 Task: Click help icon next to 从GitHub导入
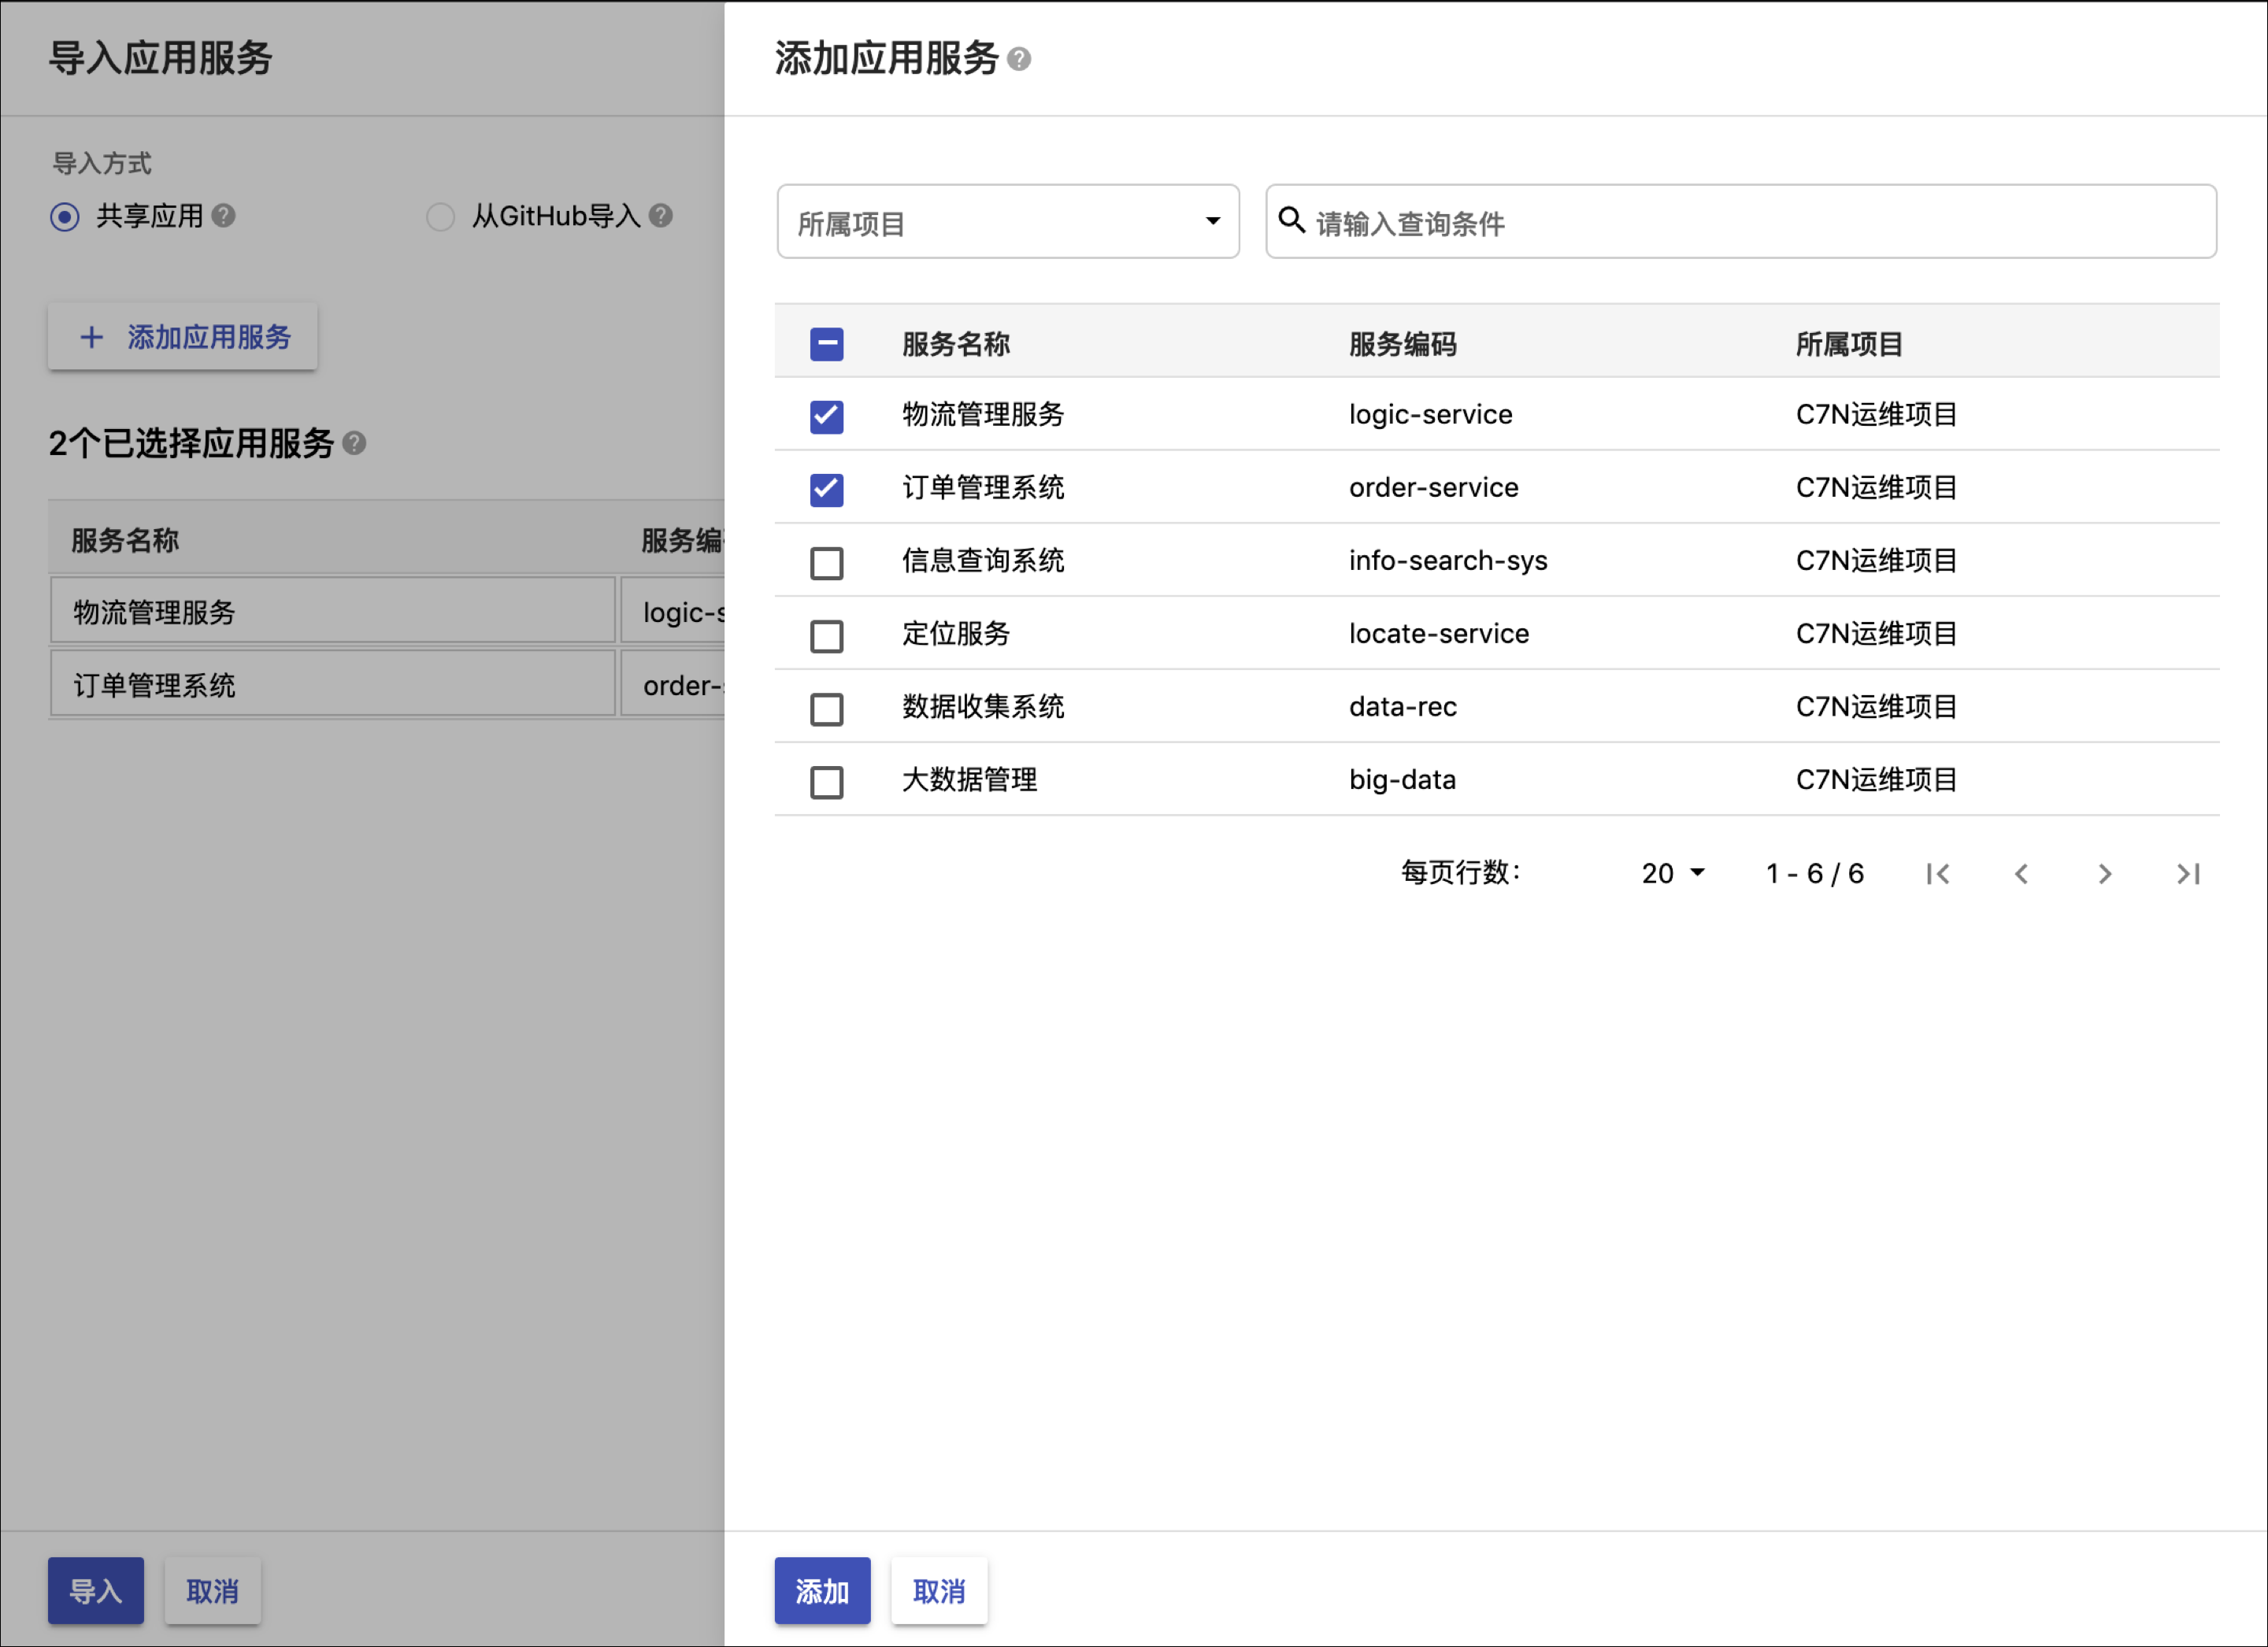tap(661, 216)
